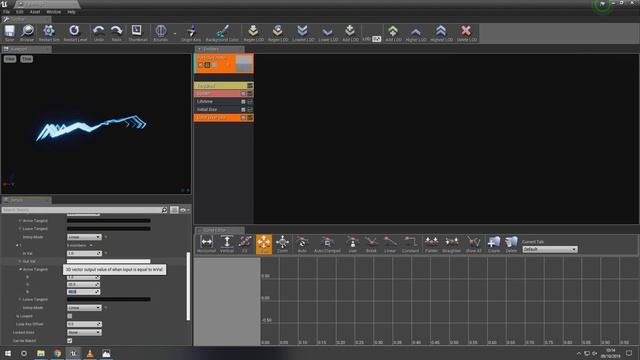Set curve tangent to User
The height and width of the screenshot is (360, 640).
click(353, 244)
